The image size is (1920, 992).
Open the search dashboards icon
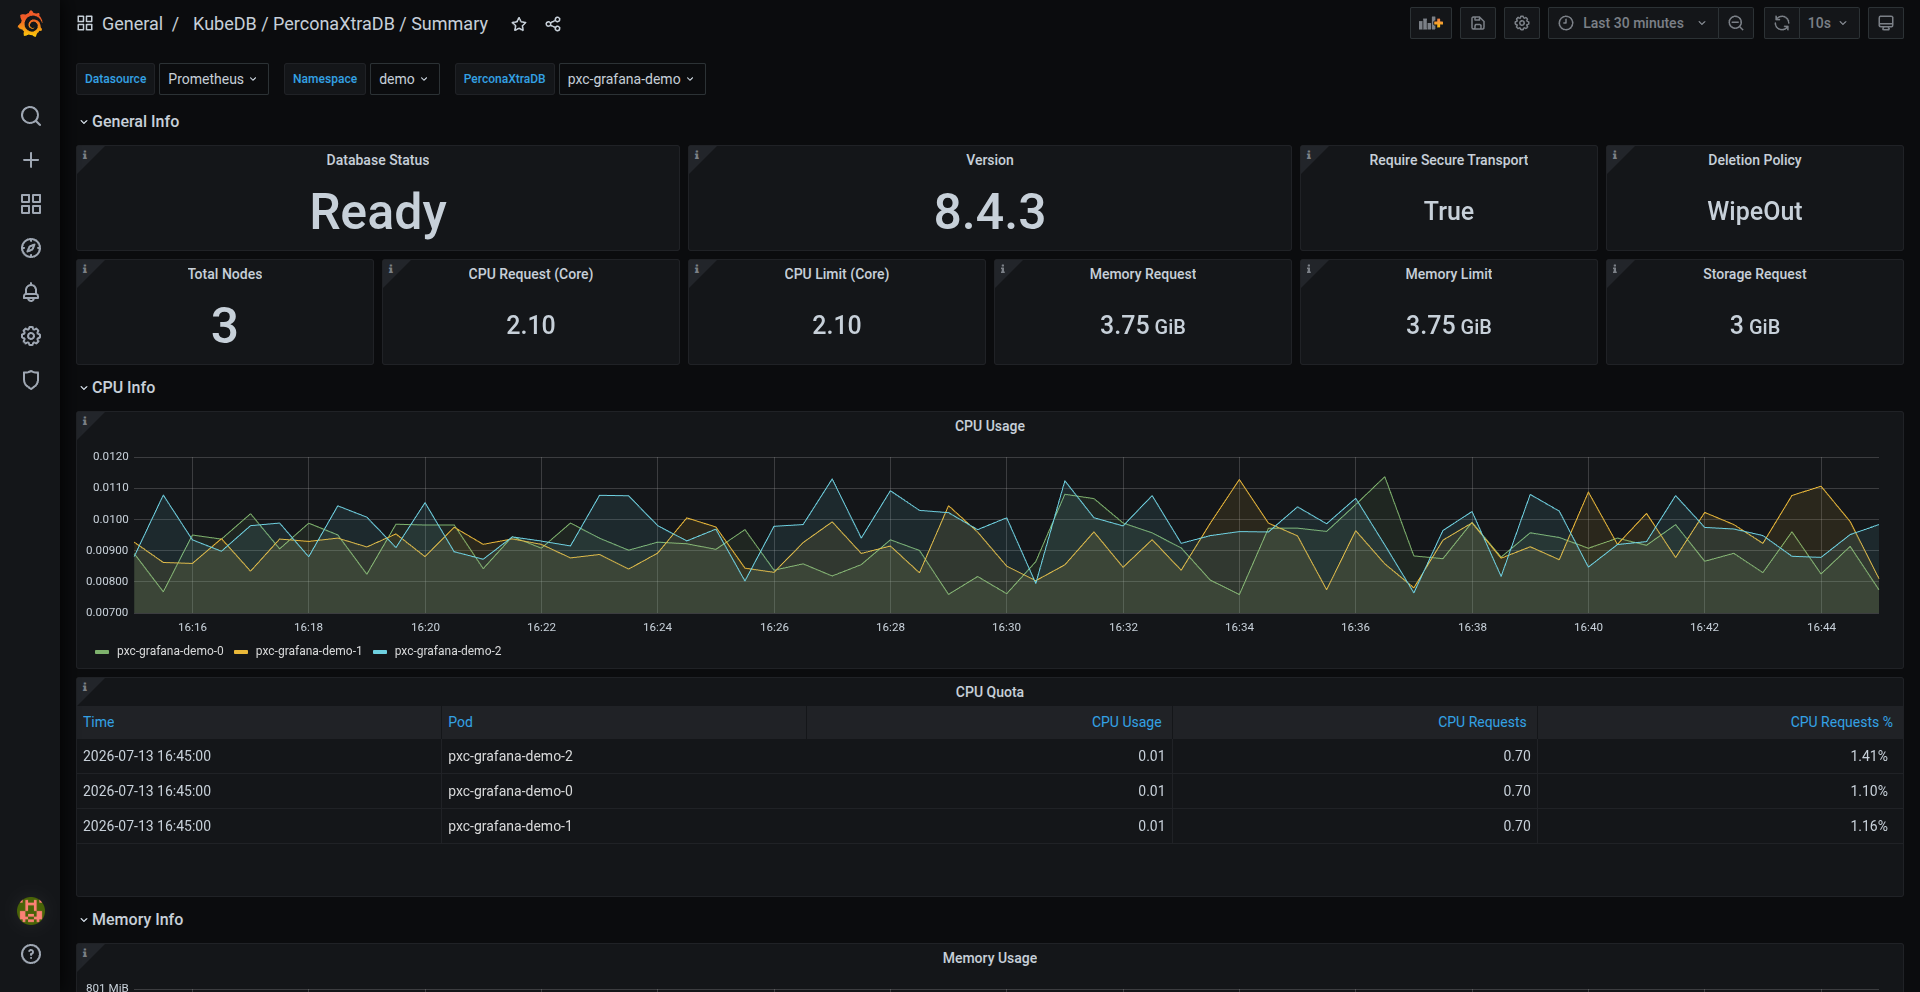31,116
